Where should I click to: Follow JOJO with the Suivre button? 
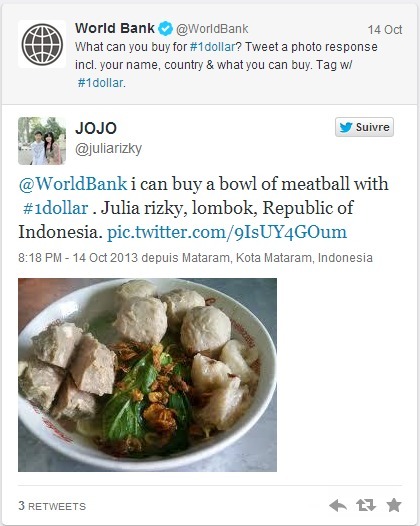tap(364, 127)
